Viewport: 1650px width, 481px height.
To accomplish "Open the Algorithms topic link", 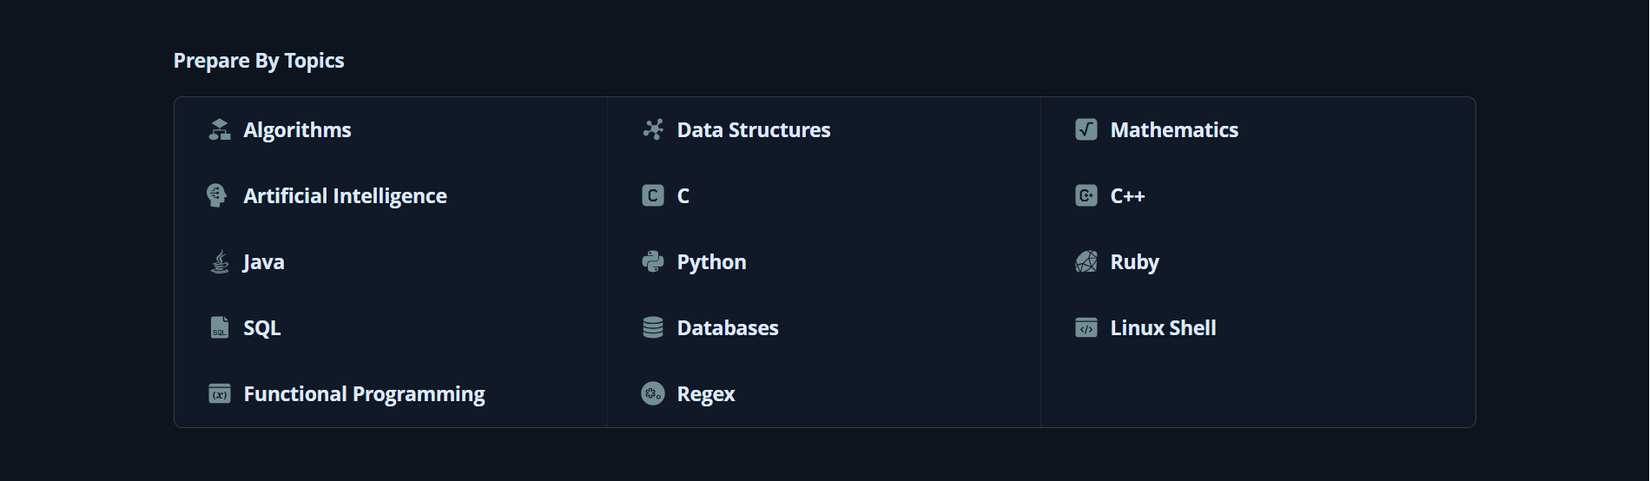I will (297, 130).
